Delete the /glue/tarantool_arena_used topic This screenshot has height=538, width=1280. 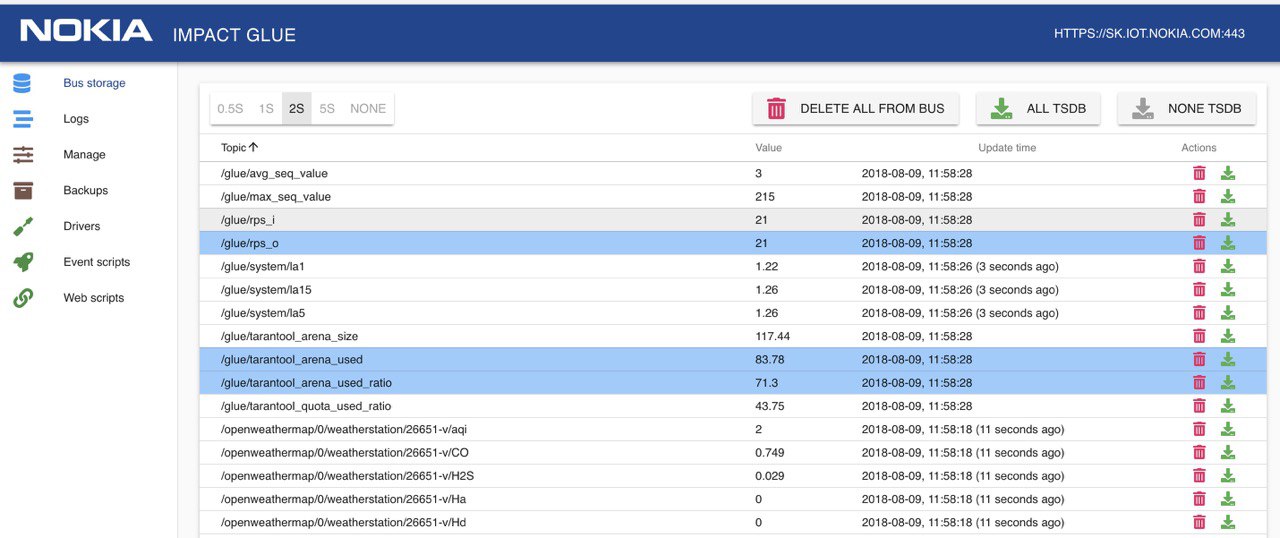pyautogui.click(x=1199, y=359)
